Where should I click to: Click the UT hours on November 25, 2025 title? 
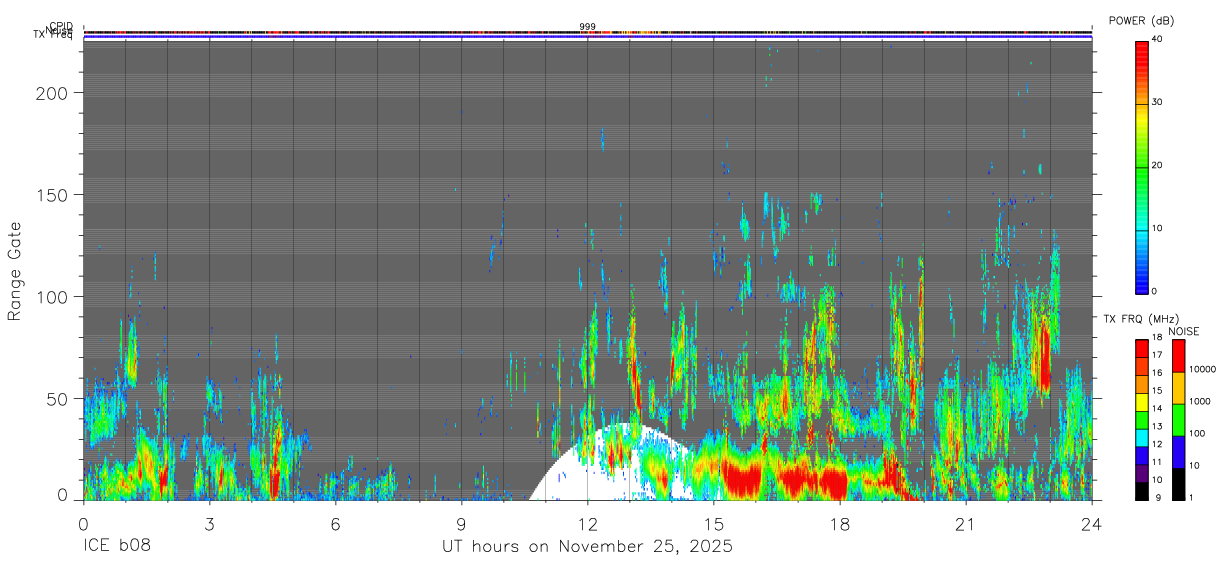(587, 546)
